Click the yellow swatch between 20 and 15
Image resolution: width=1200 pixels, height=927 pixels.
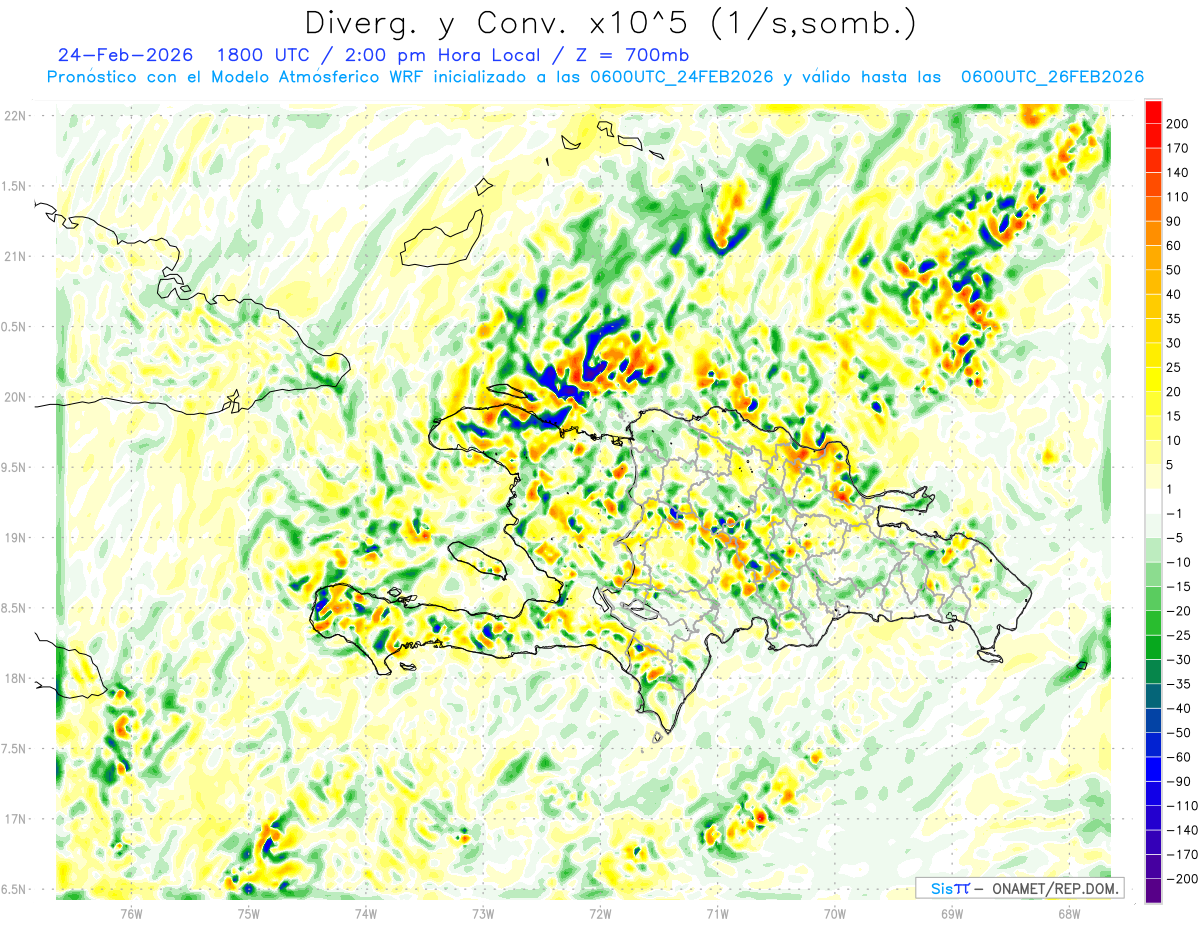click(x=1153, y=403)
